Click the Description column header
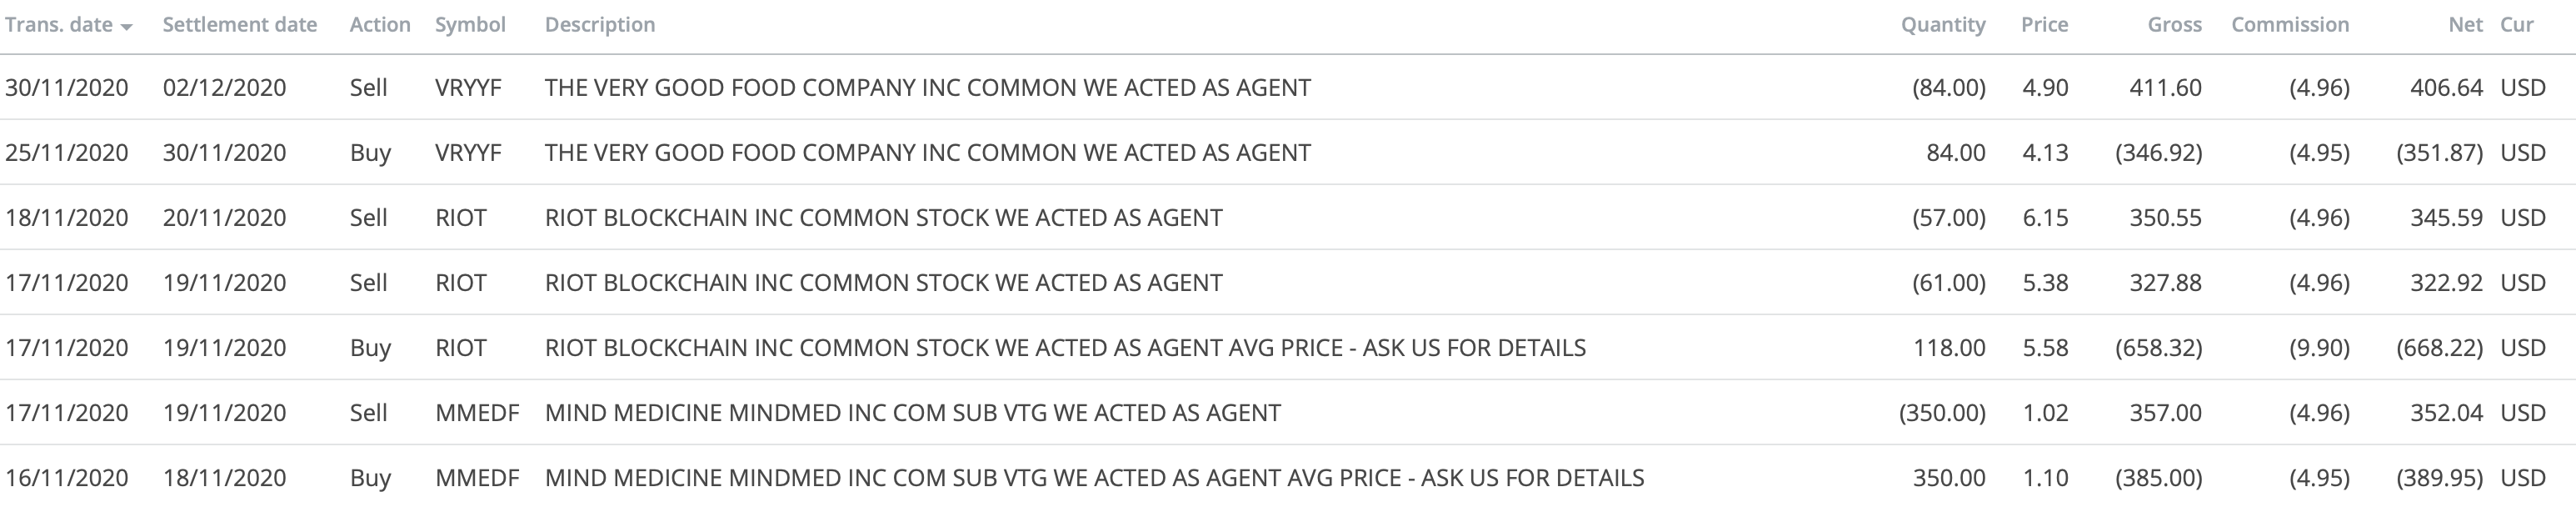Image resolution: width=2576 pixels, height=507 pixels. 599,25
